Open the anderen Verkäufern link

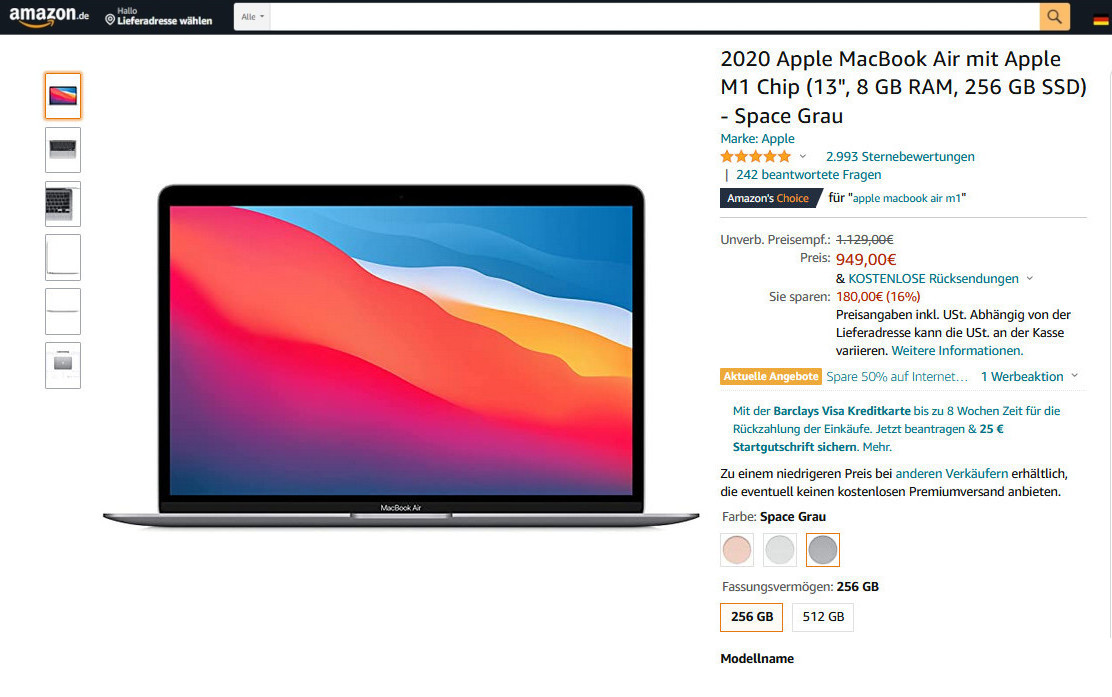(952, 474)
